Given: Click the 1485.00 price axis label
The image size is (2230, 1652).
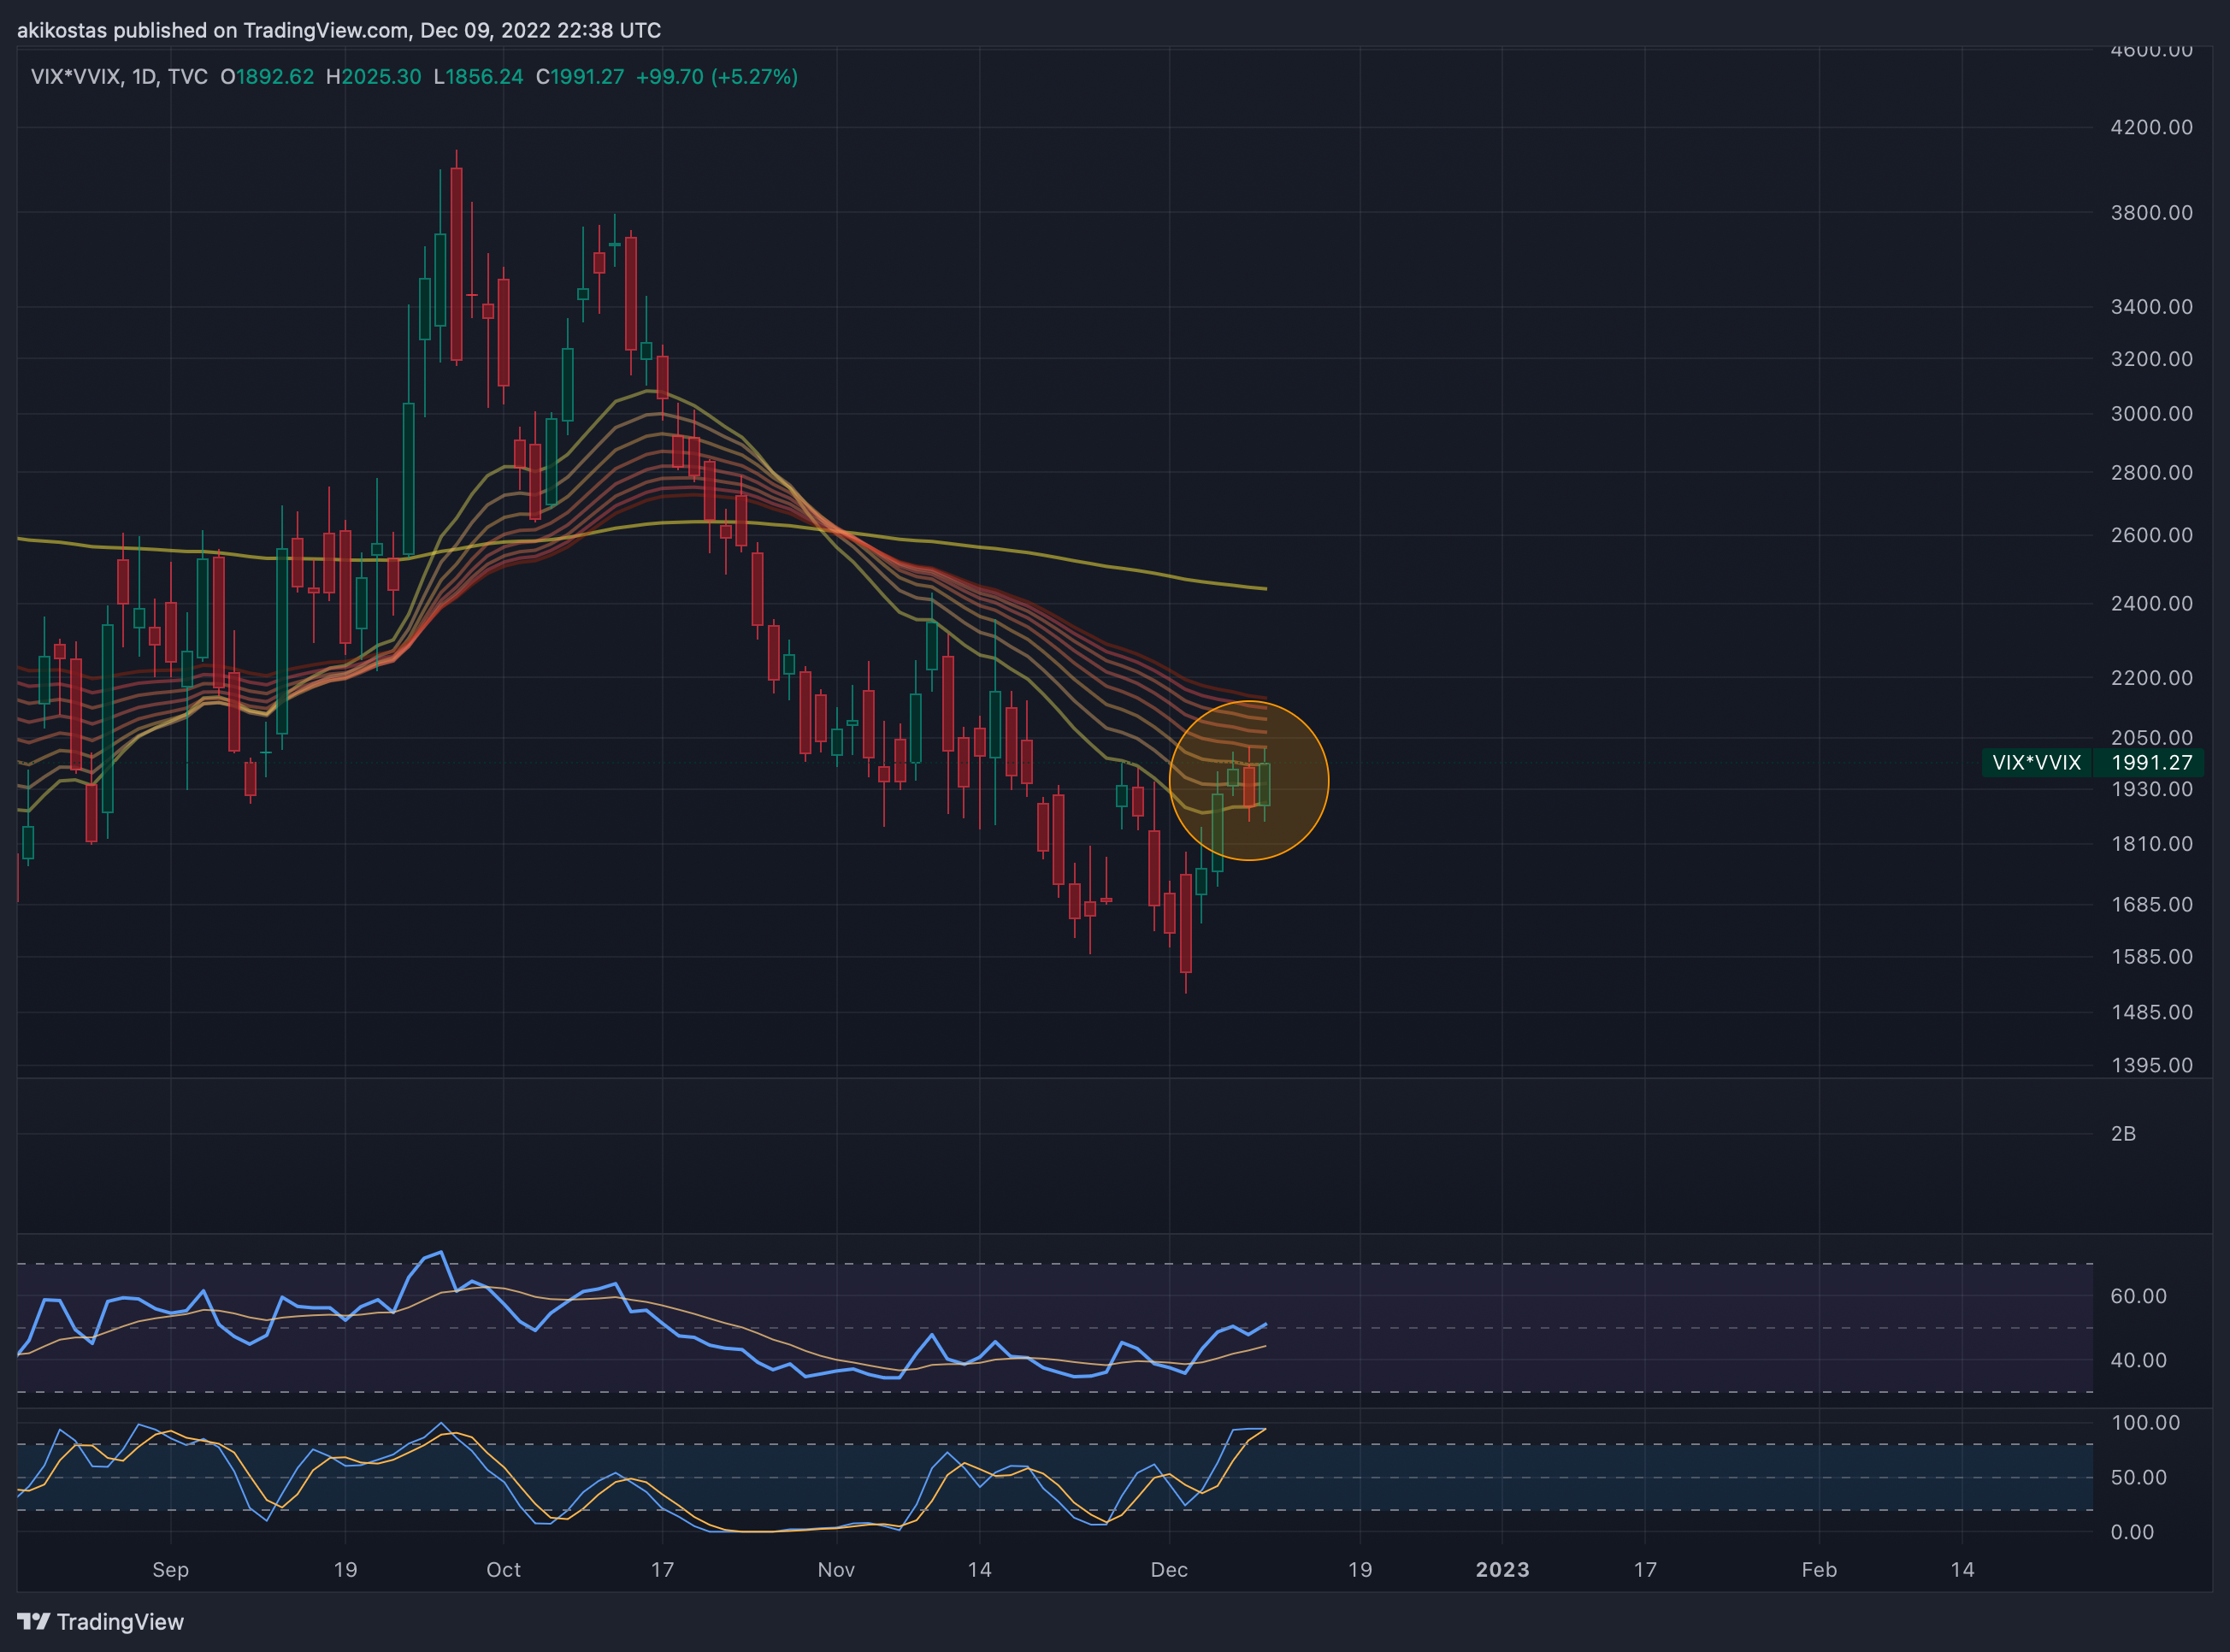Looking at the screenshot, I should [x=2151, y=1012].
